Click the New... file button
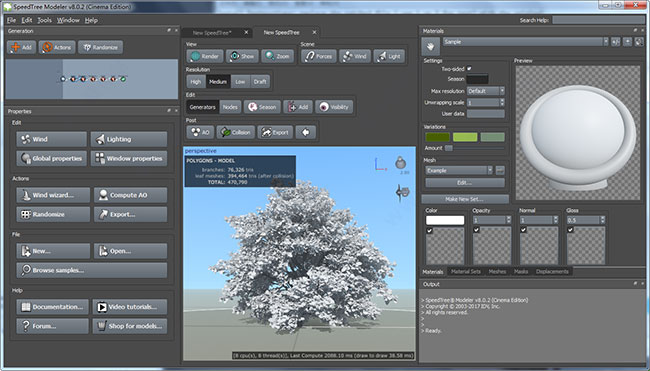Image resolution: width=650 pixels, height=371 pixels. [x=53, y=251]
